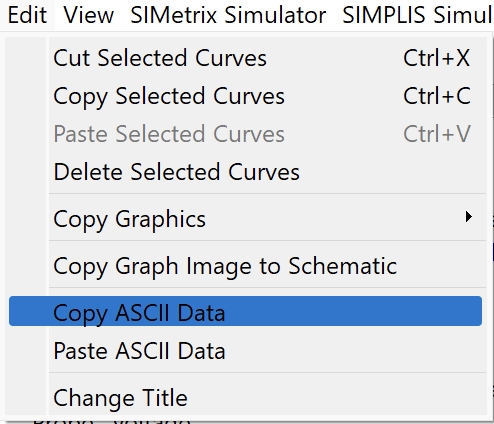Expand the Copy Graphics submenu
The height and width of the screenshot is (424, 494).
245,219
